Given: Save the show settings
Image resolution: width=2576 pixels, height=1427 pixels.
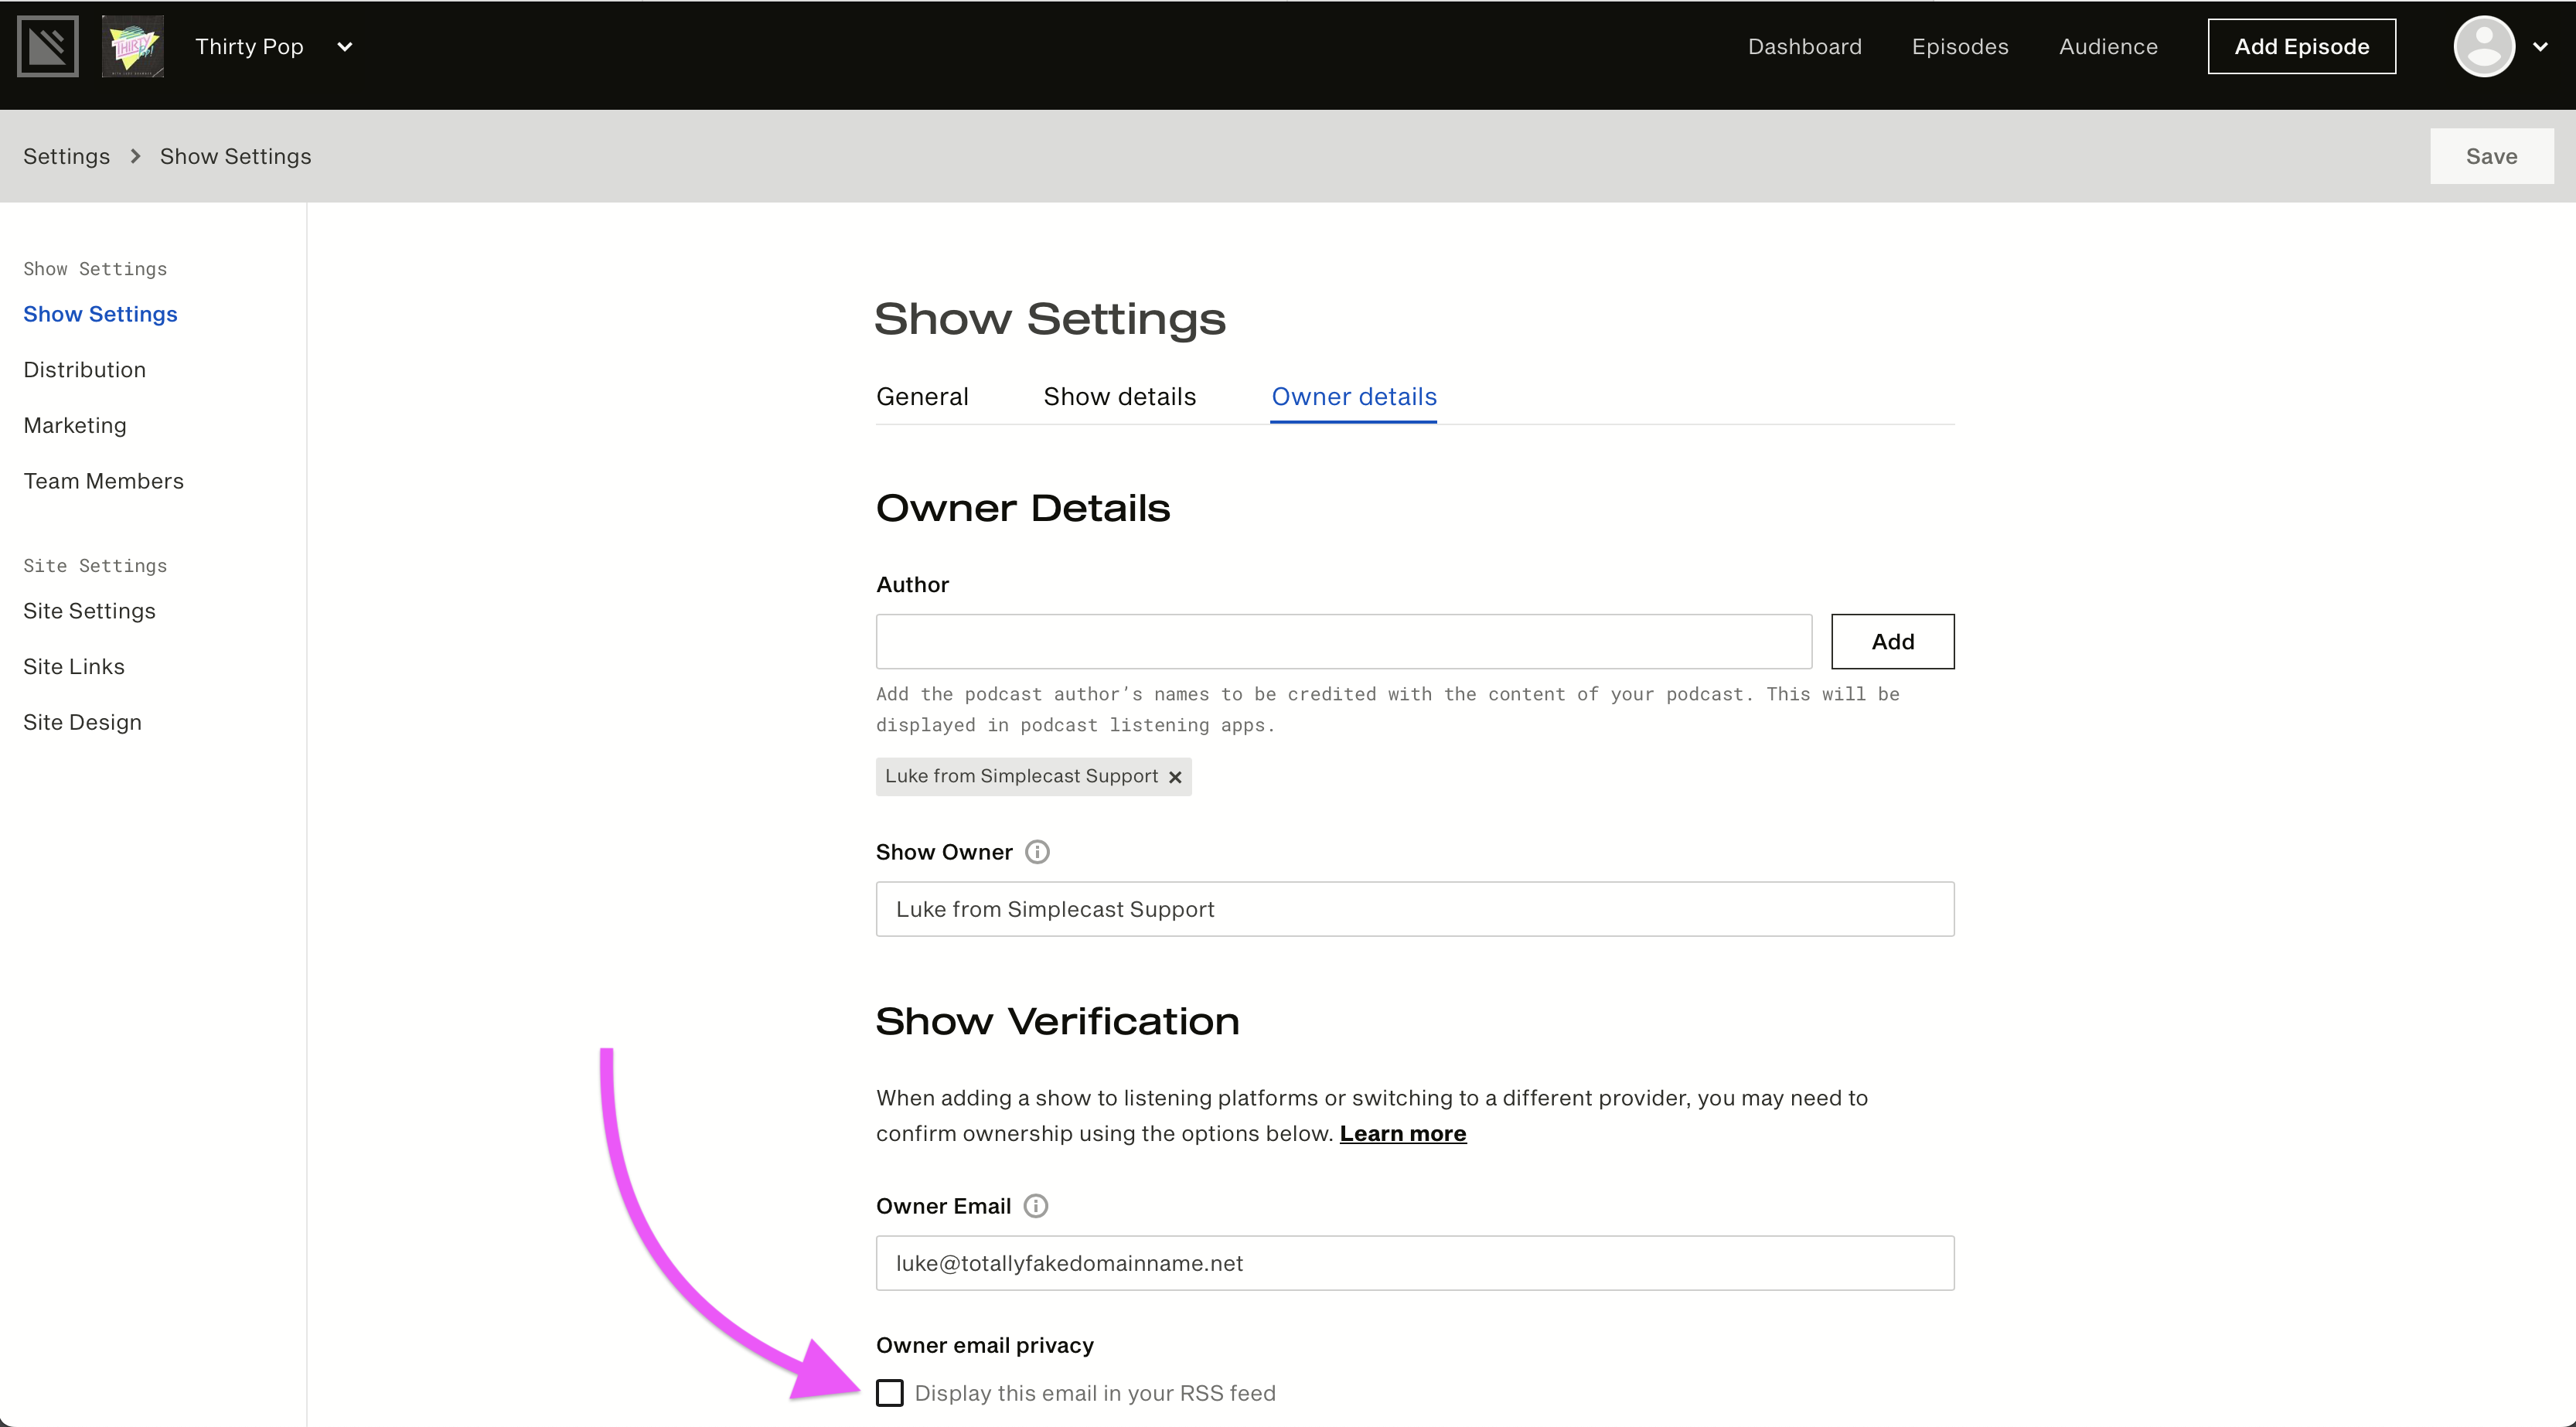Looking at the screenshot, I should tap(2492, 156).
